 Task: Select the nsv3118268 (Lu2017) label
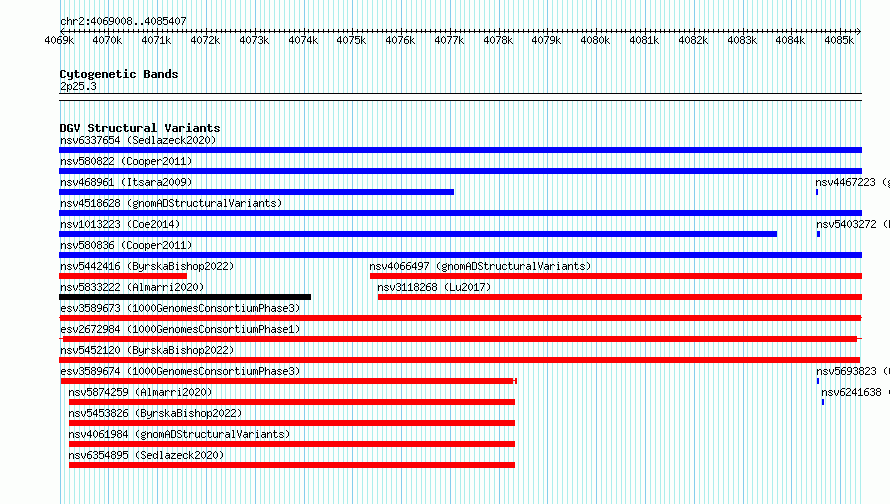click(x=434, y=287)
